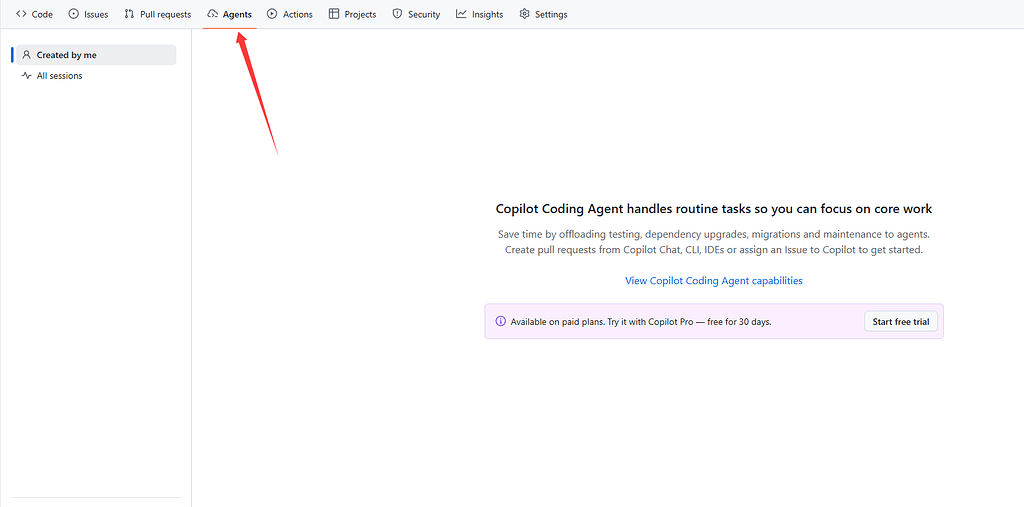Image resolution: width=1024 pixels, height=507 pixels.
Task: Open the Actions tab
Action: click(x=290, y=14)
